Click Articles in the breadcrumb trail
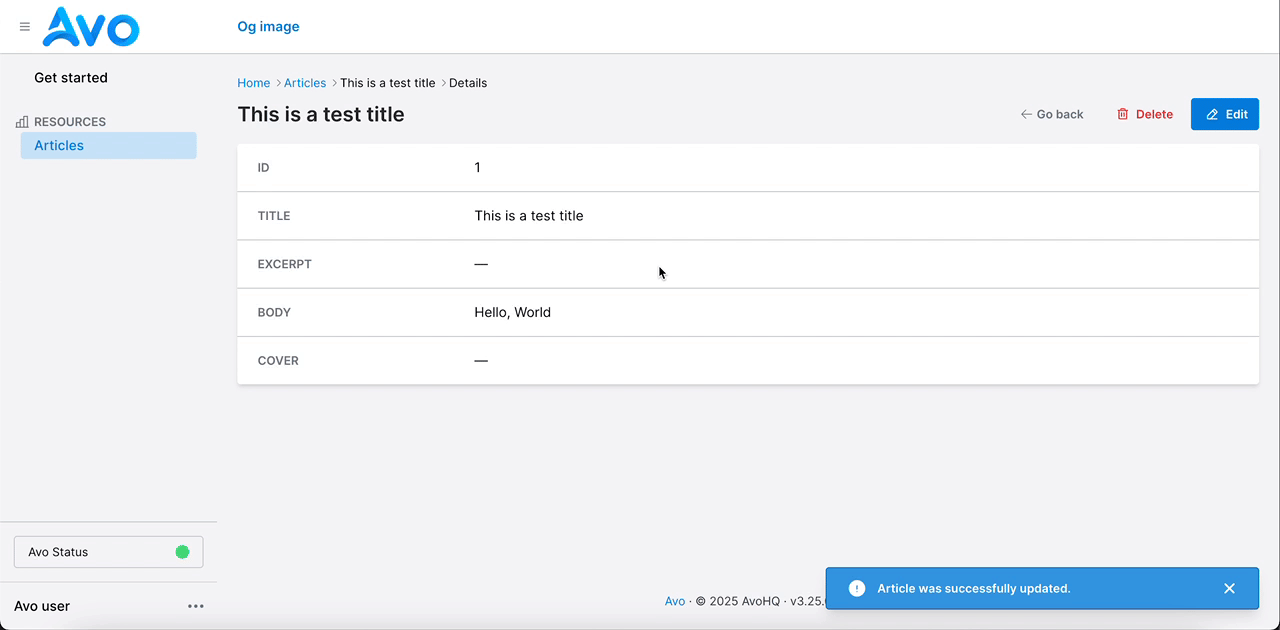 pos(305,83)
